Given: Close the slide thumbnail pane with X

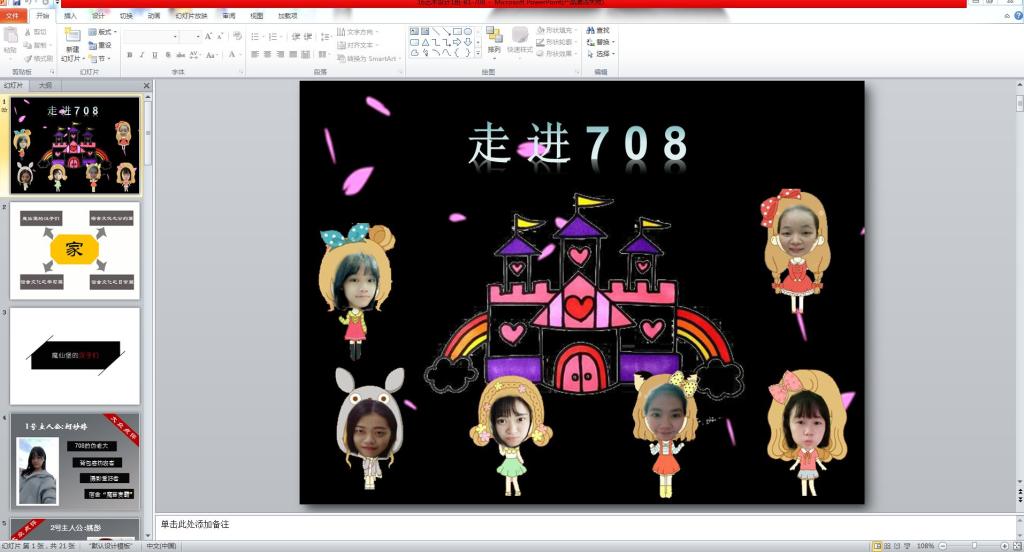Looking at the screenshot, I should click(147, 86).
